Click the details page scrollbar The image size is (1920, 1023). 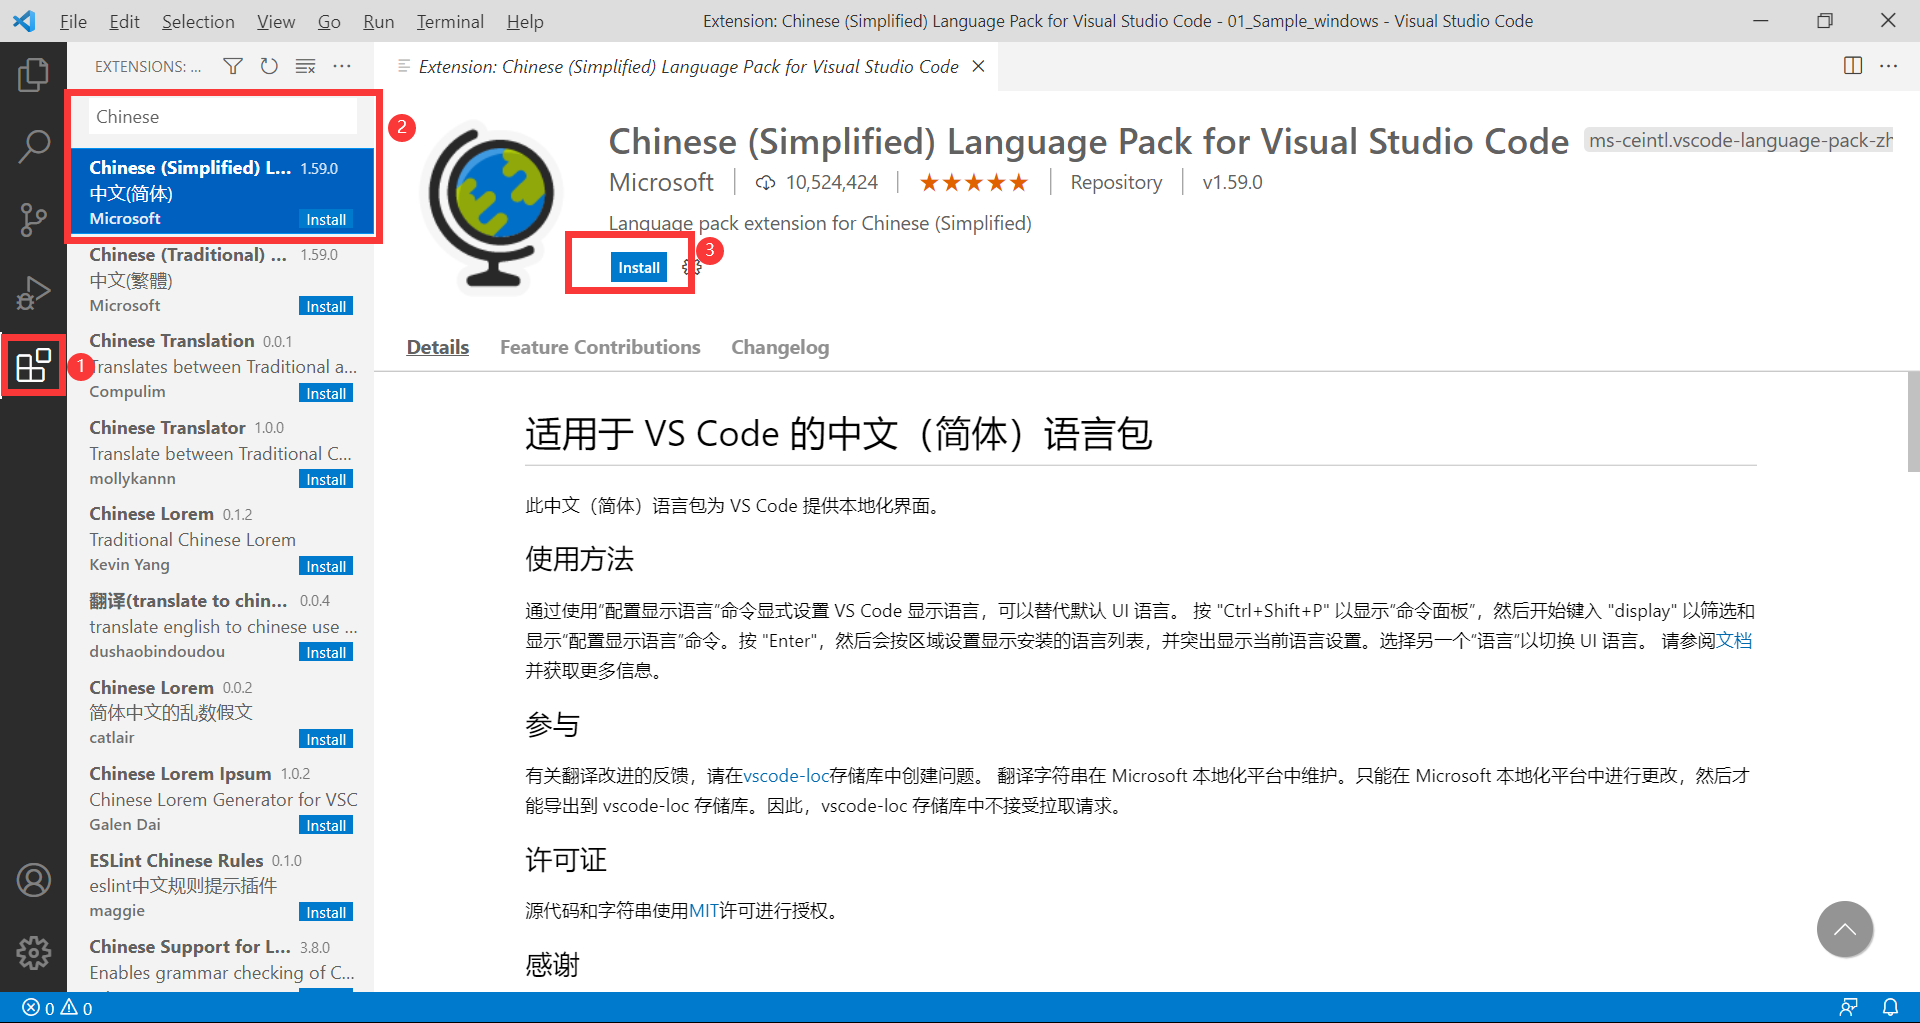(x=1913, y=421)
